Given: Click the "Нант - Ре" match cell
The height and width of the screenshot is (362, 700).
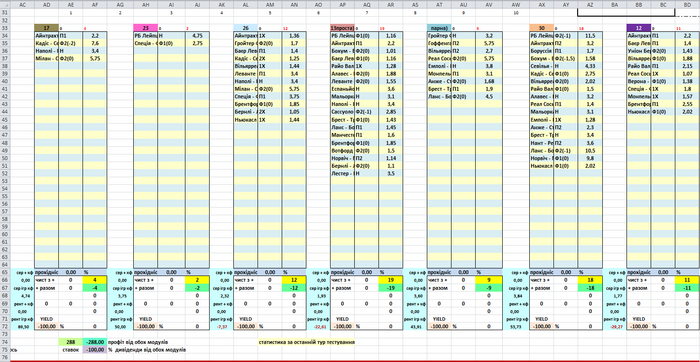Looking at the screenshot, I should click(542, 142).
